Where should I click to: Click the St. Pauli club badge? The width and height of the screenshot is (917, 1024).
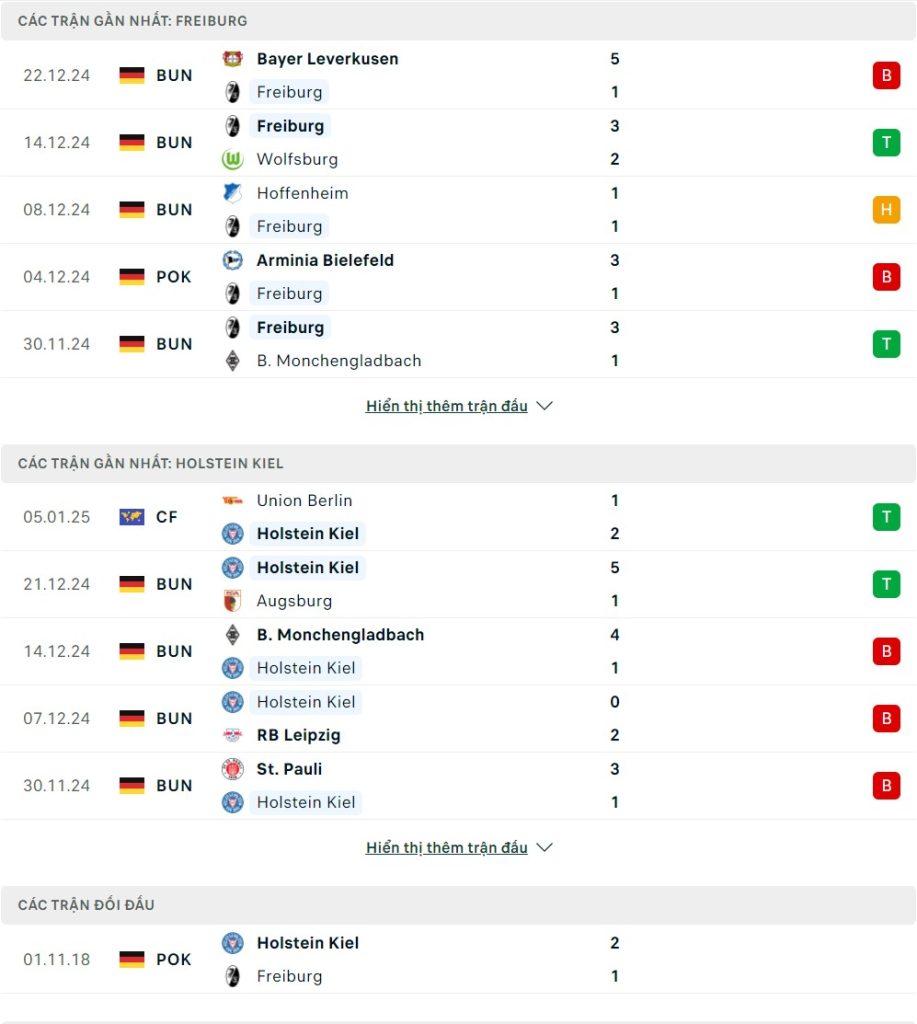click(233, 769)
